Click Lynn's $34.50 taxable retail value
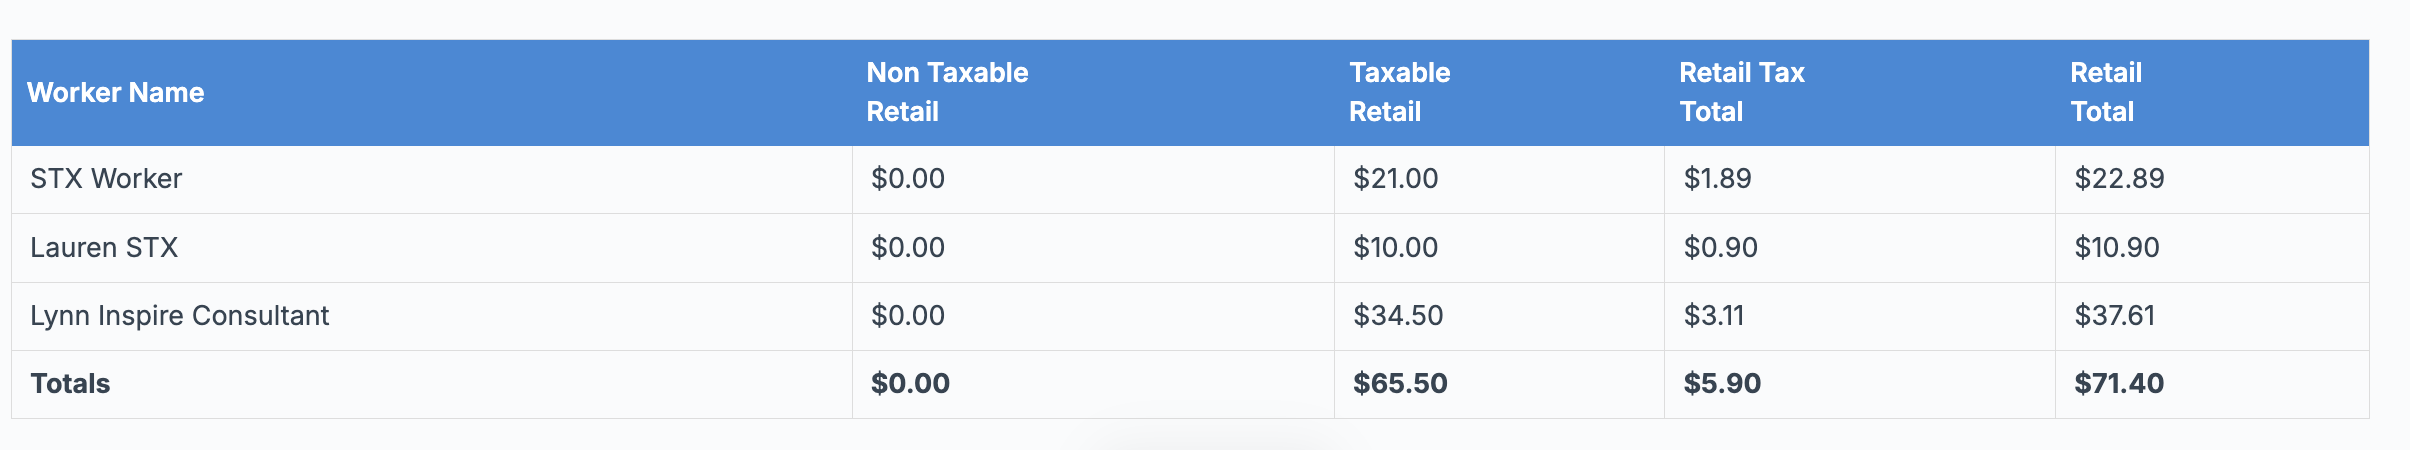 [x=1398, y=316]
